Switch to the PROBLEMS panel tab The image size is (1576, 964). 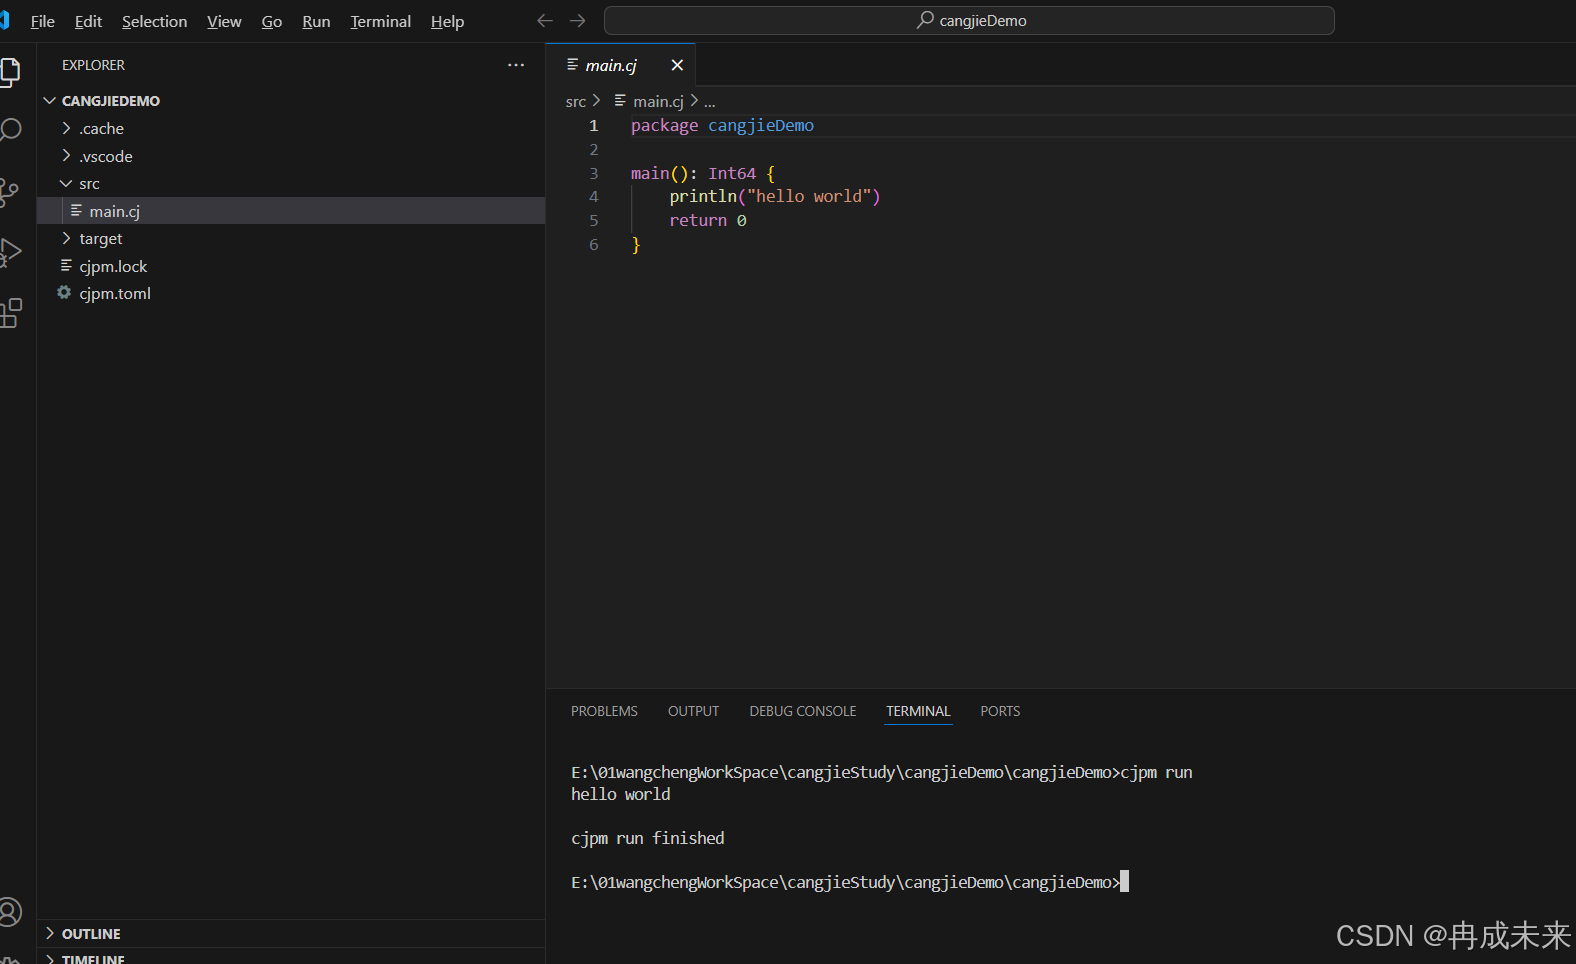tap(604, 711)
